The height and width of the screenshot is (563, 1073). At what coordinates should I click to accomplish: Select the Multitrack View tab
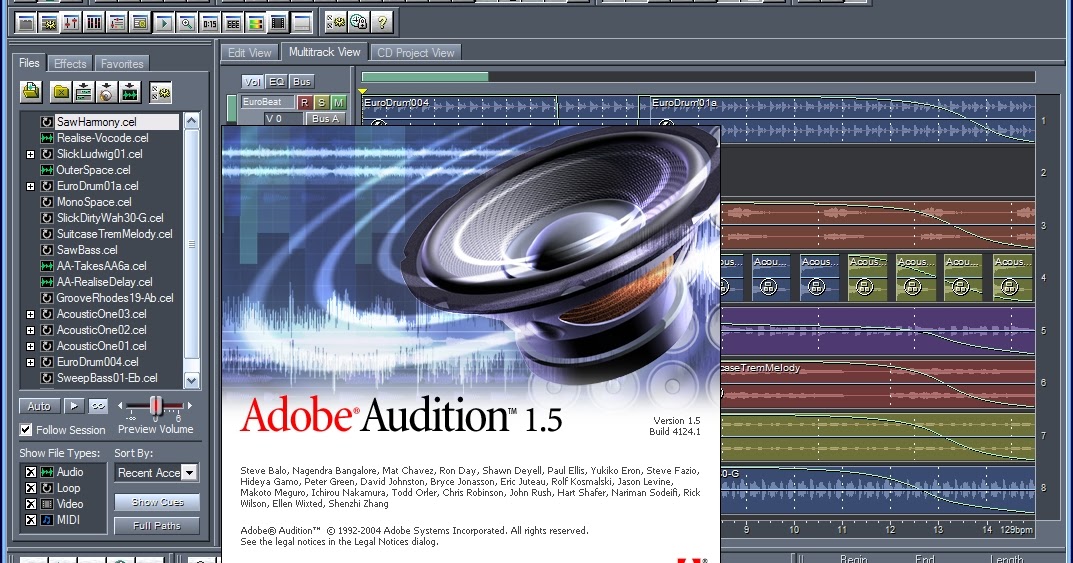pyautogui.click(x=324, y=52)
